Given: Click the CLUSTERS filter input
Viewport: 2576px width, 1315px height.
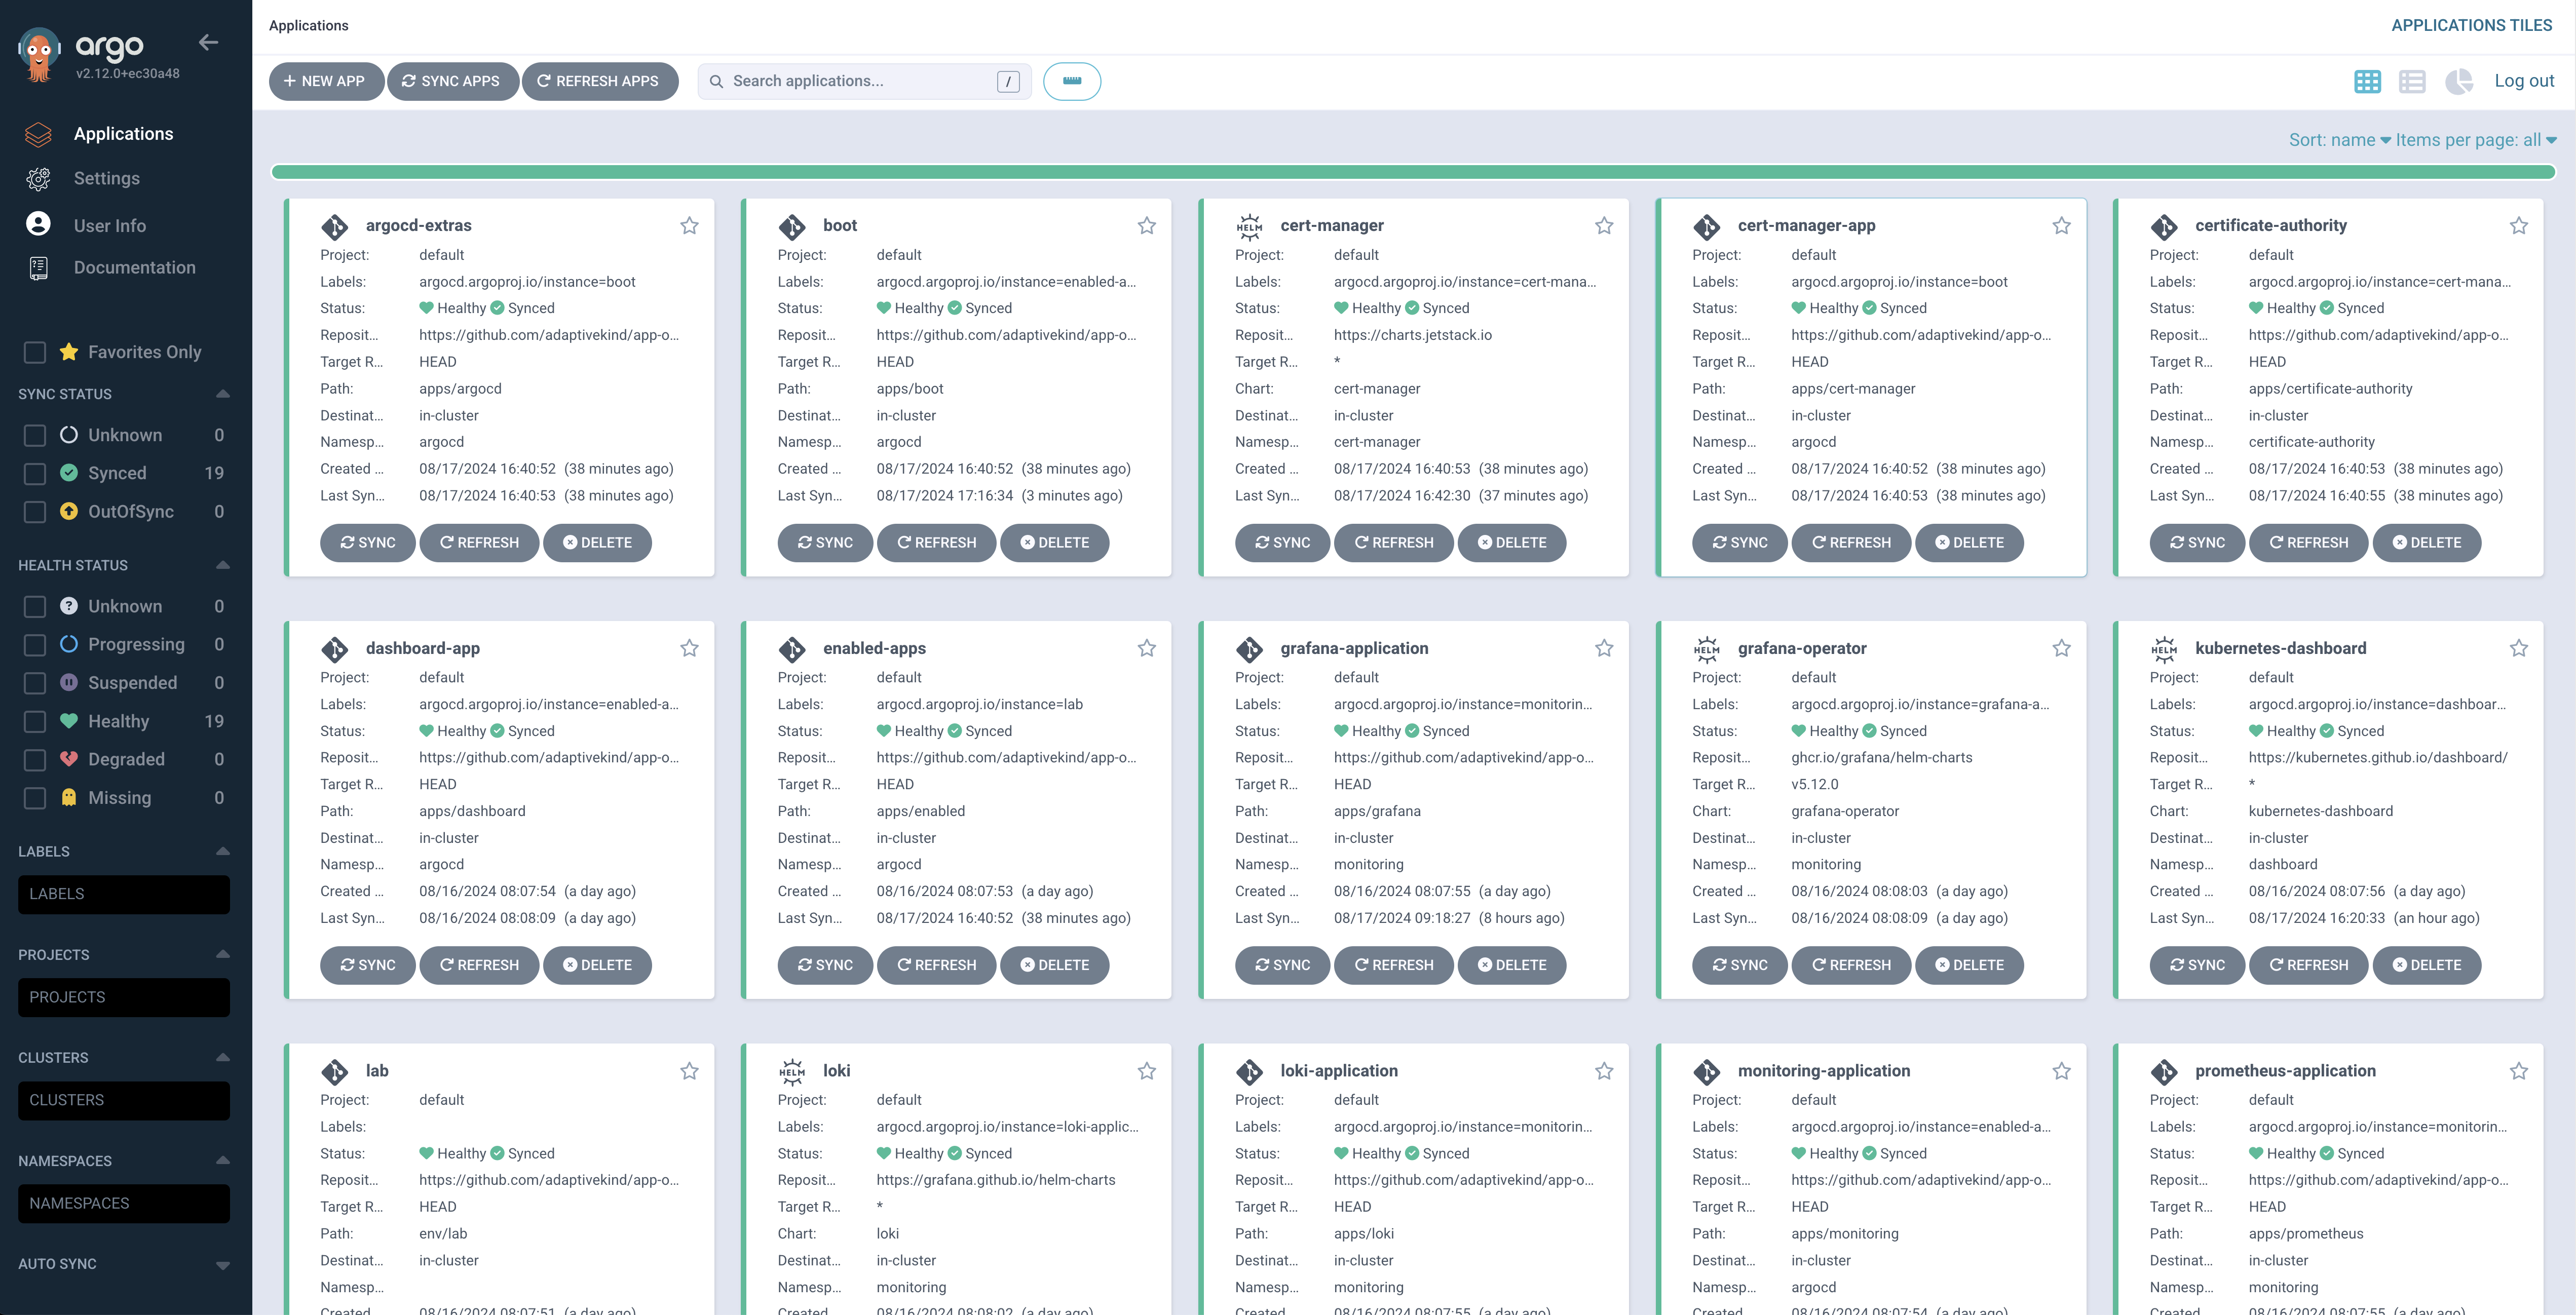Looking at the screenshot, I should [124, 1100].
